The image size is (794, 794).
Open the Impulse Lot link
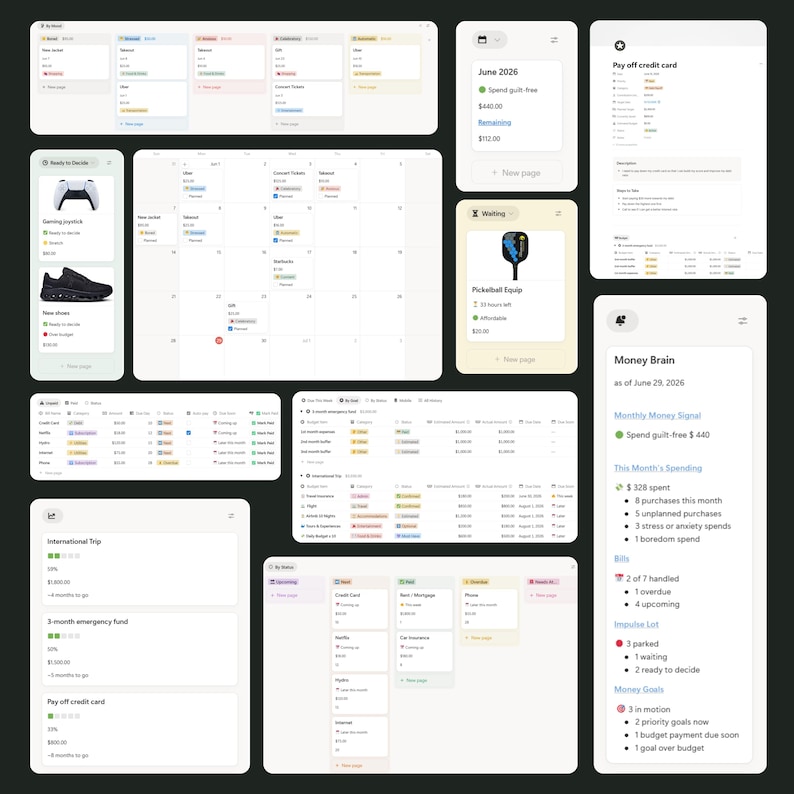click(636, 624)
